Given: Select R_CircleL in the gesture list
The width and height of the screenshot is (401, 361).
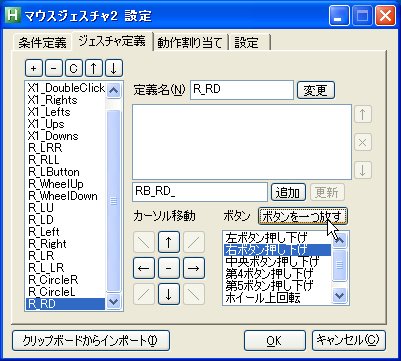Looking at the screenshot, I should (66, 292).
